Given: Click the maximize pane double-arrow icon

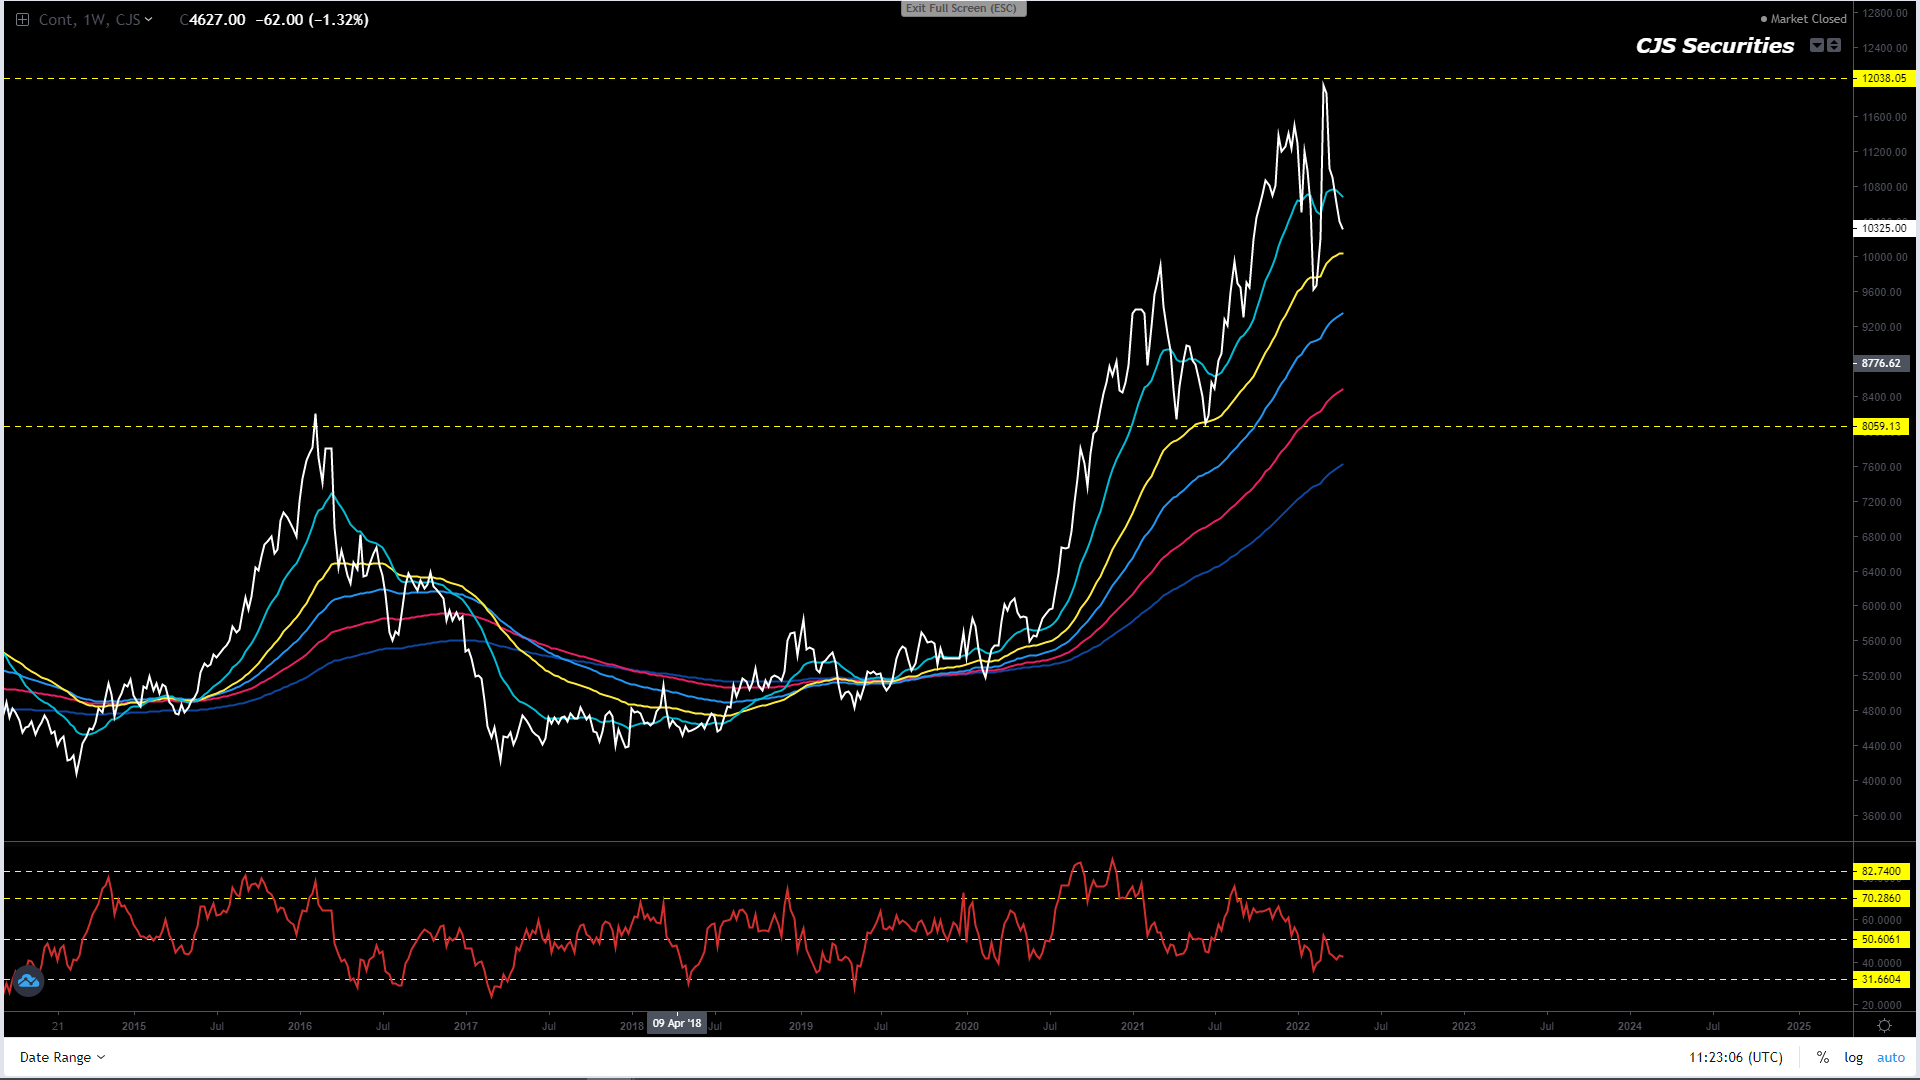Looking at the screenshot, I should click(x=1834, y=45).
